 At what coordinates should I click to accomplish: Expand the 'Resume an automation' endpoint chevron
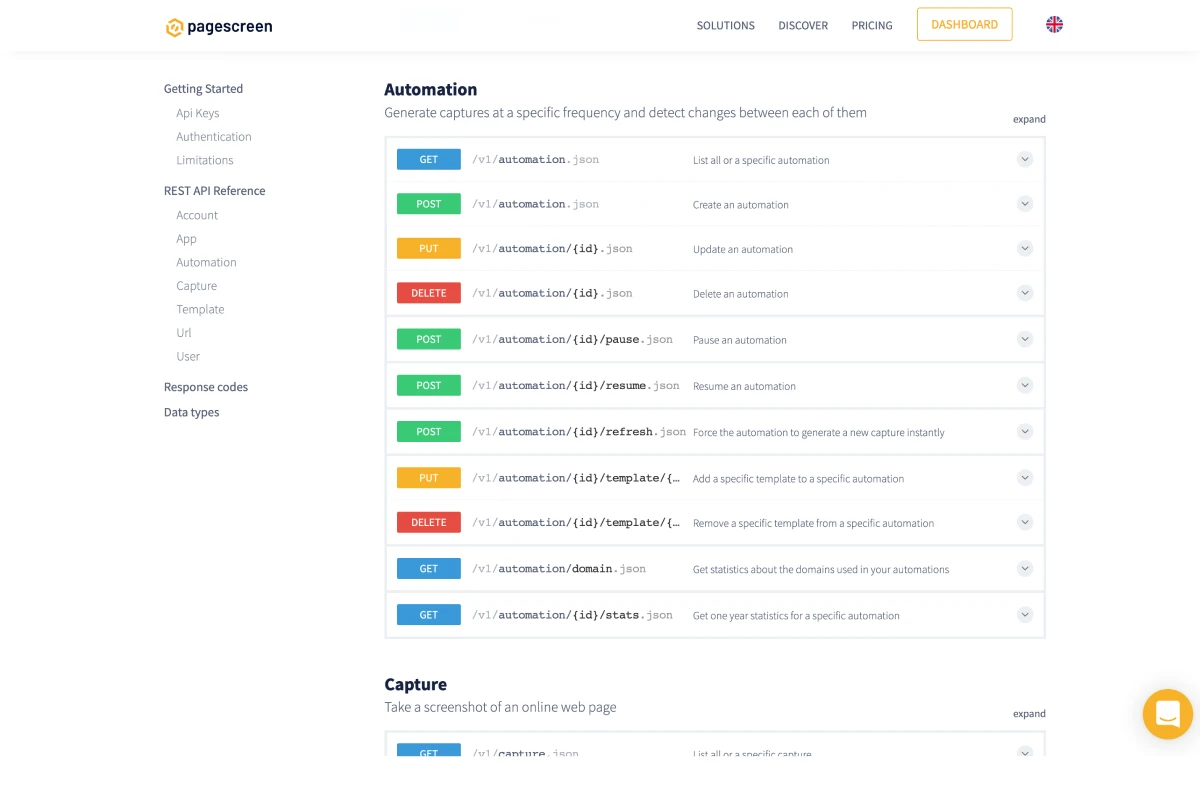click(x=1024, y=385)
